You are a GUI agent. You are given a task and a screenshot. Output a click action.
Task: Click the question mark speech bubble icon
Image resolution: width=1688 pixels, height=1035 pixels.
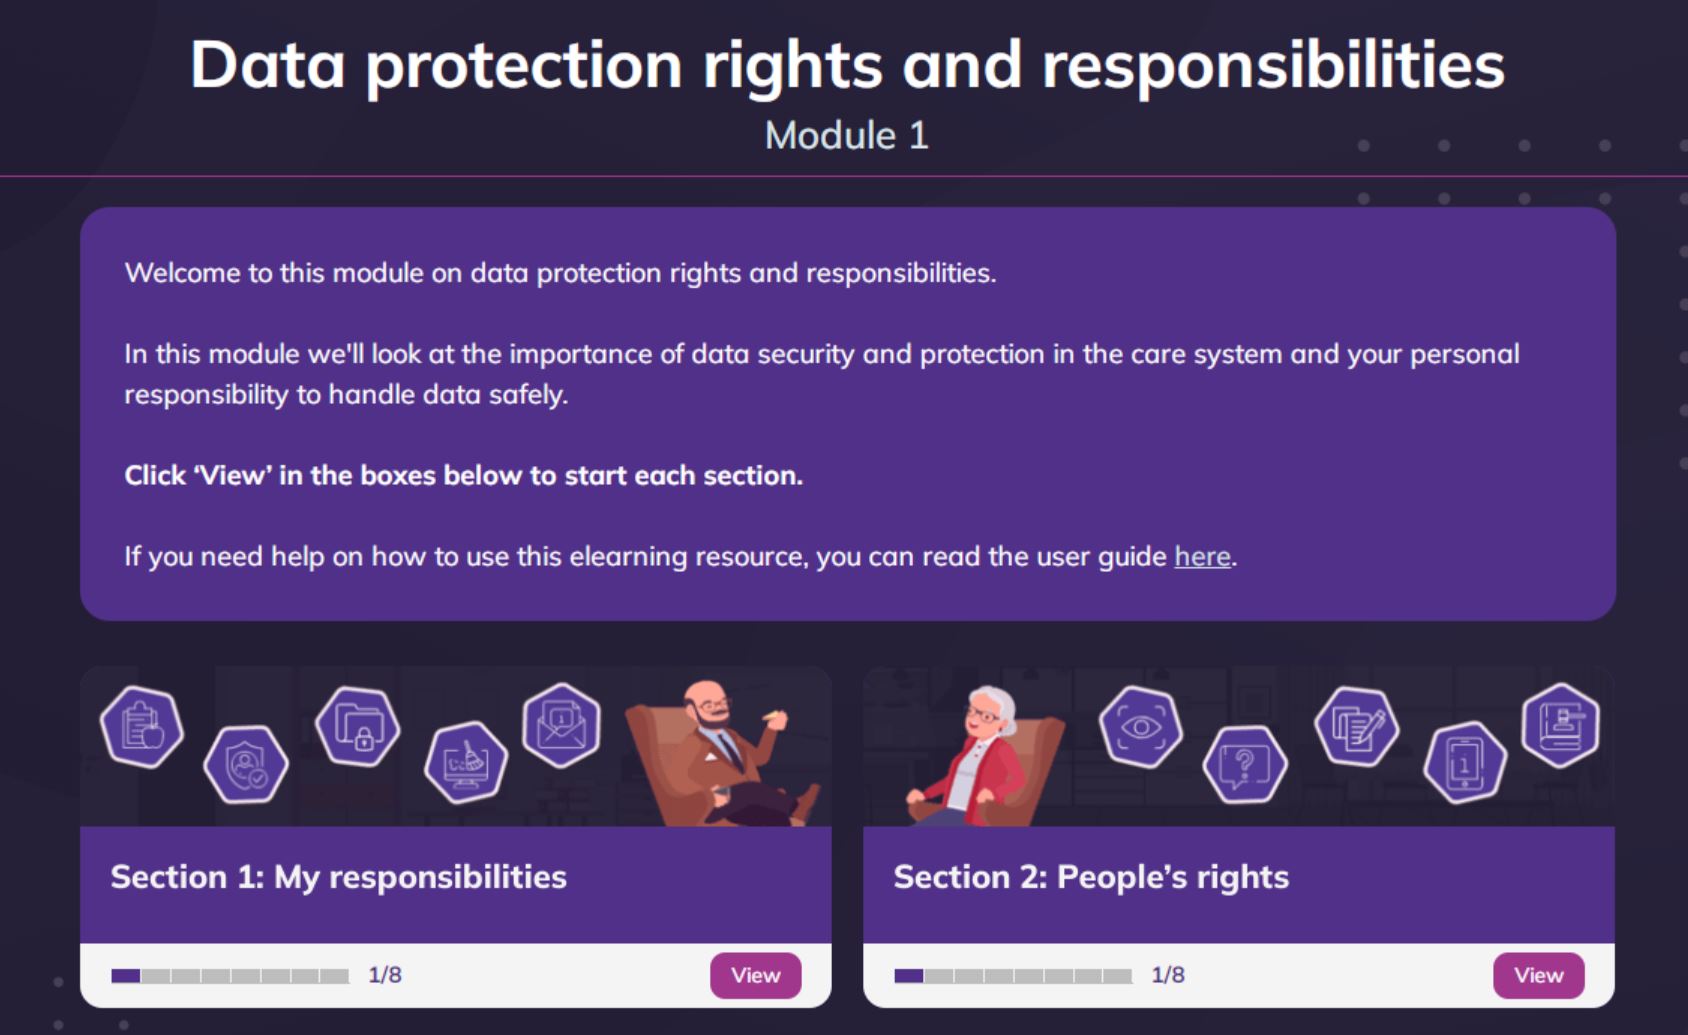pos(1245,765)
